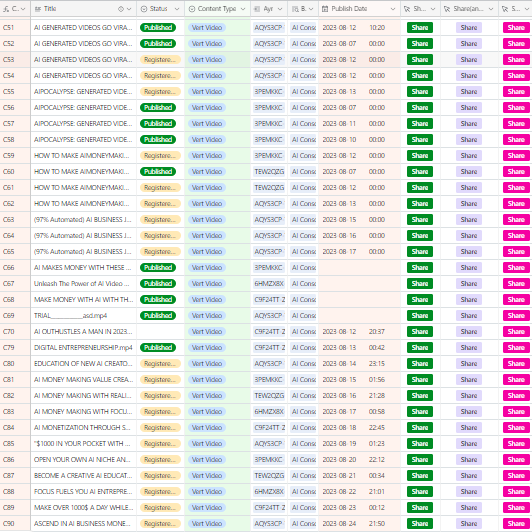Select the Vert Video tag in row C52
Viewport: 532px width, 532px height.
207,43
